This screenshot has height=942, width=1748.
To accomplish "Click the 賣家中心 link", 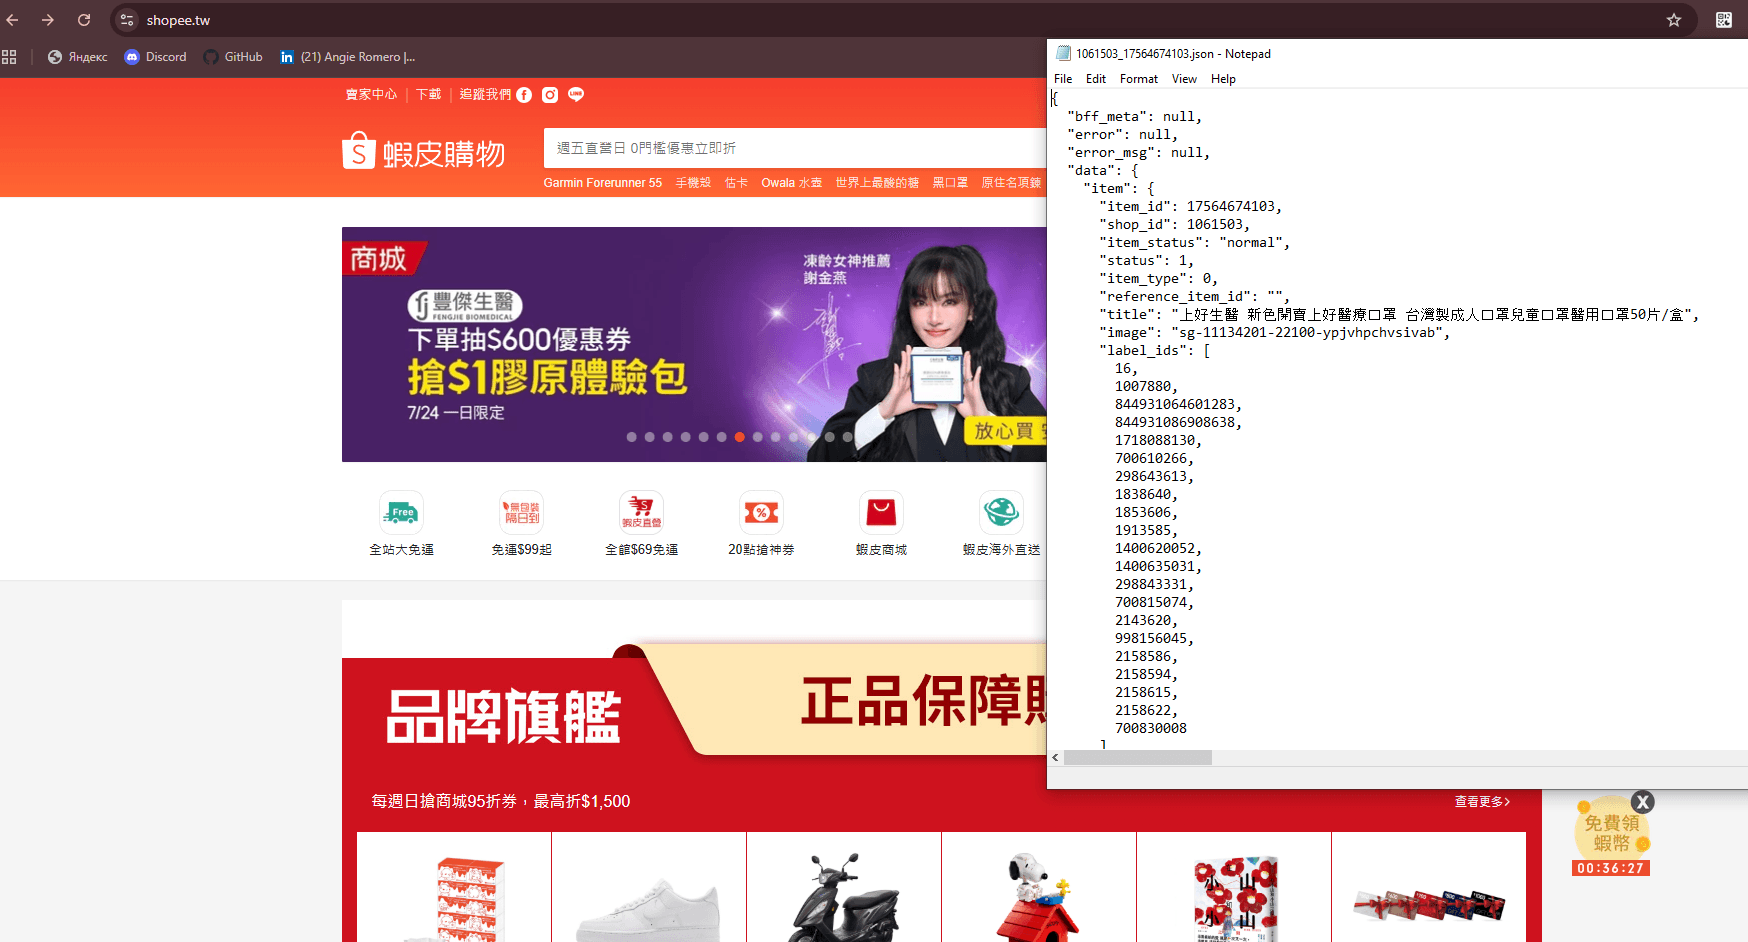I will pyautogui.click(x=371, y=94).
